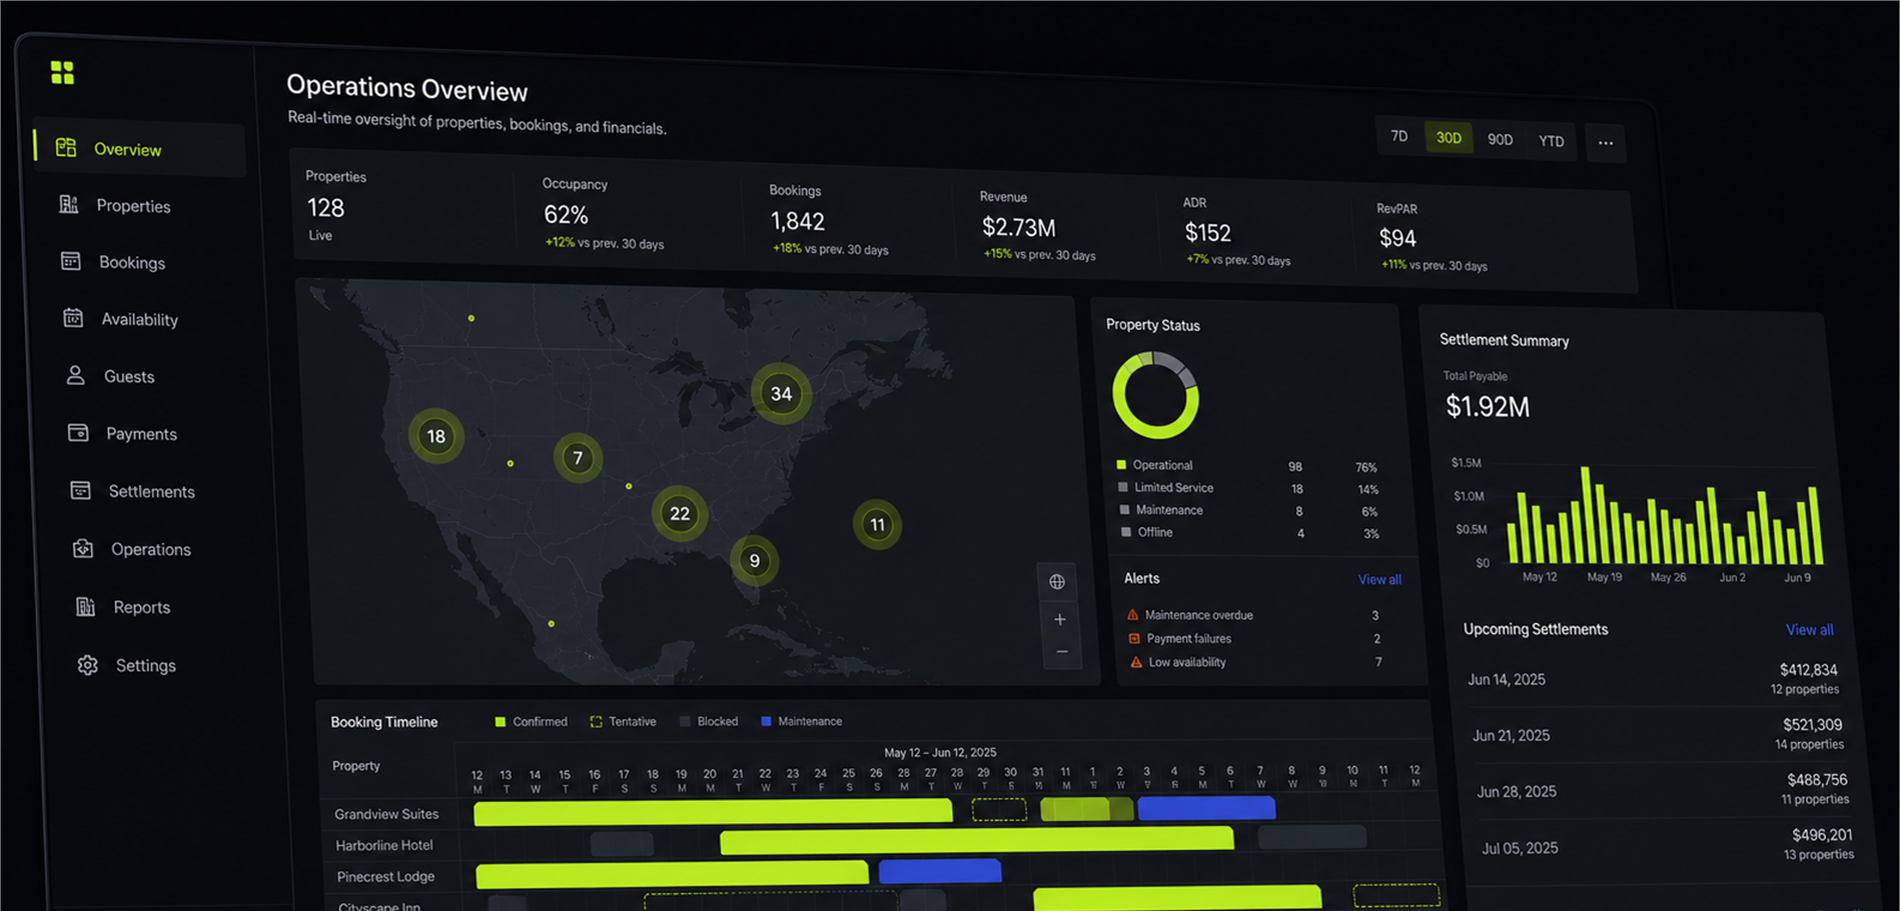The image size is (1900, 911).
Task: Open the Guests person icon
Action: [x=76, y=375]
